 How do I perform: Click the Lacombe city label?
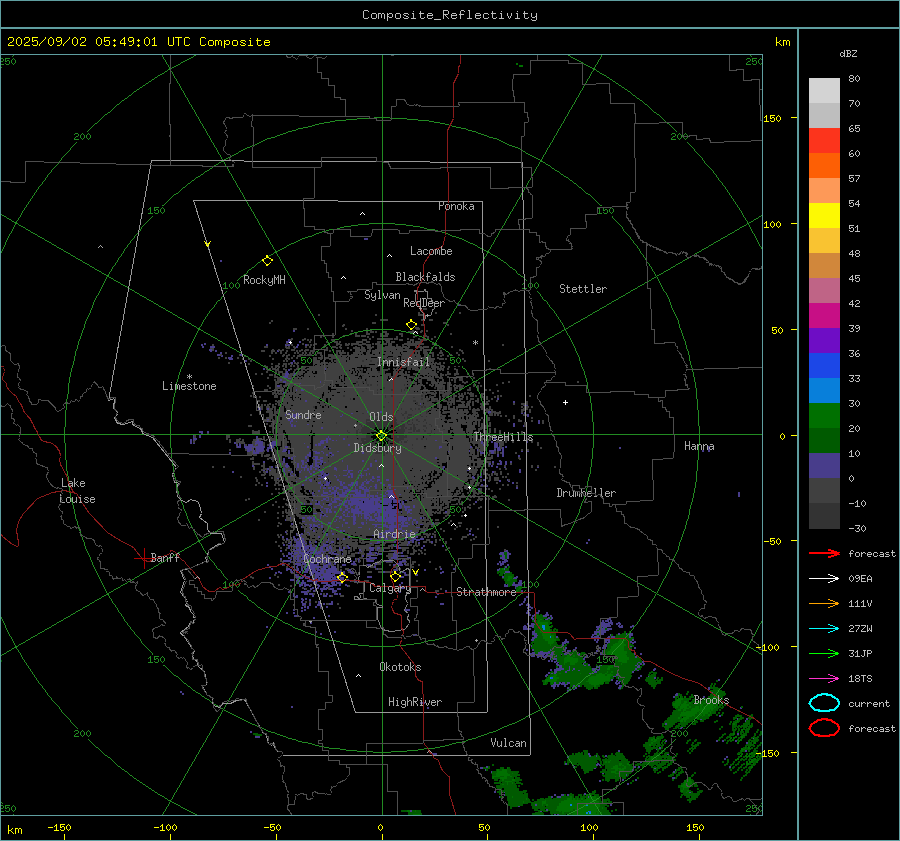click(x=431, y=251)
